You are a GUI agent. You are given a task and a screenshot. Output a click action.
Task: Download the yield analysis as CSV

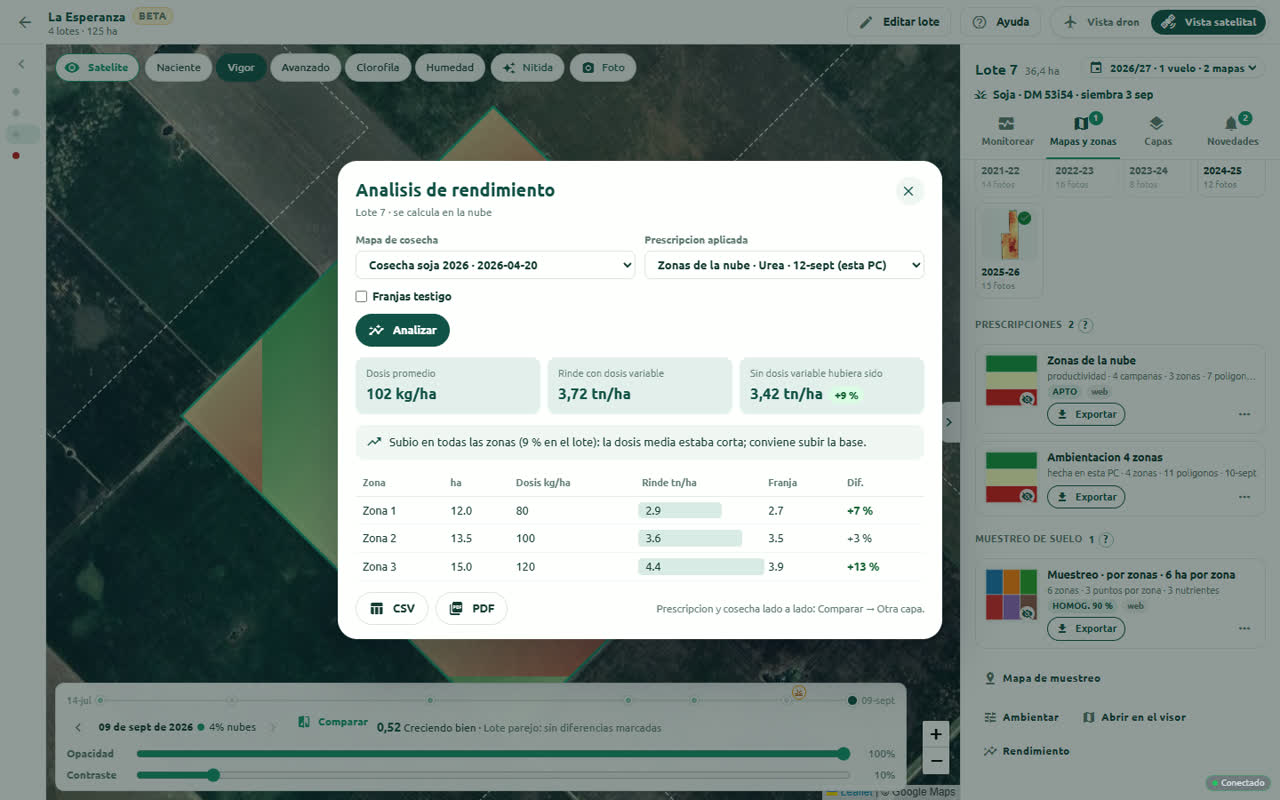[x=392, y=608]
